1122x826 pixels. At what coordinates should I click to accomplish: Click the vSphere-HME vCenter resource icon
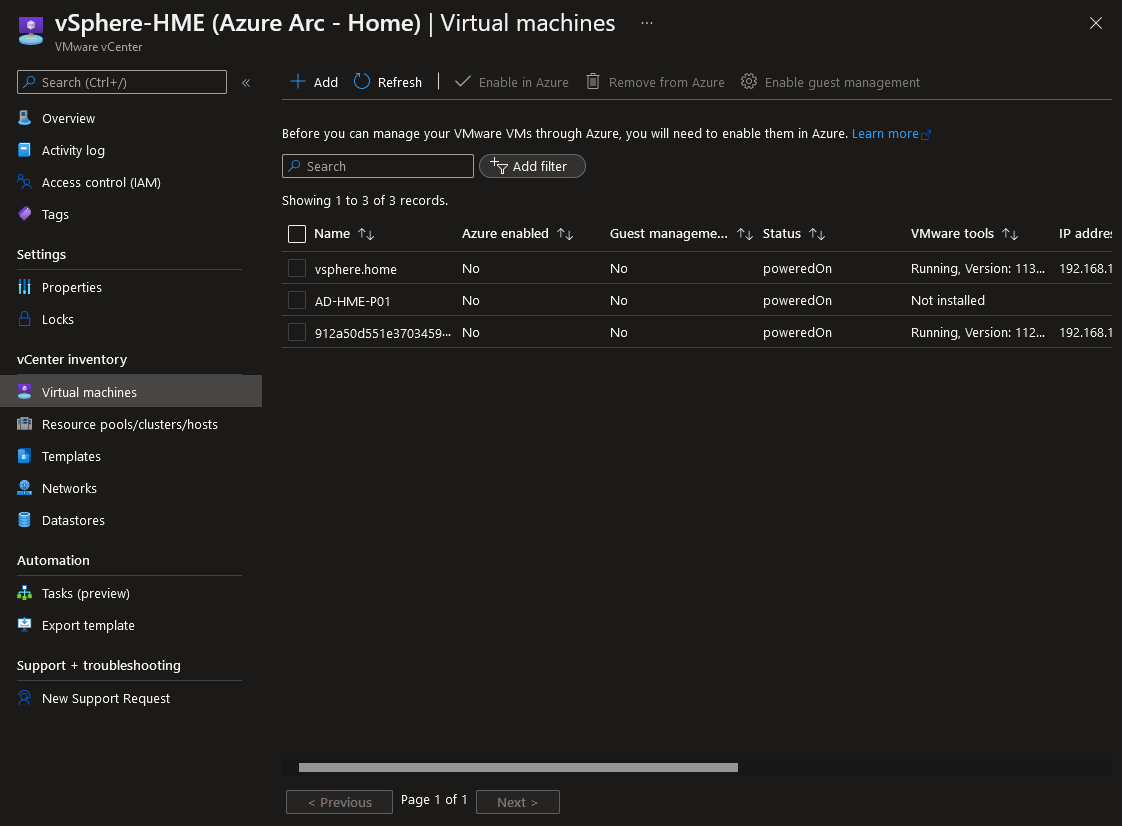click(30, 31)
